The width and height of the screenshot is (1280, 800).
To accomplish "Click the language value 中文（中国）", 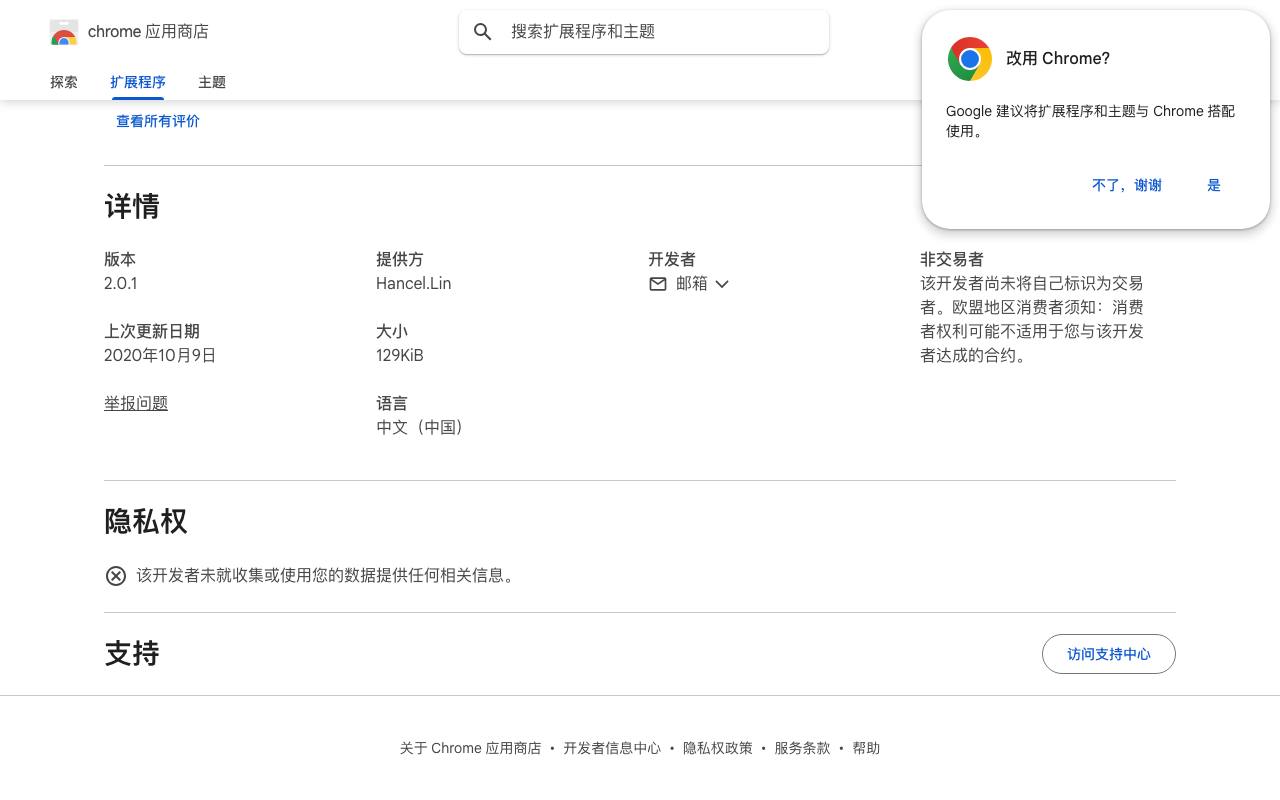I will [420, 427].
